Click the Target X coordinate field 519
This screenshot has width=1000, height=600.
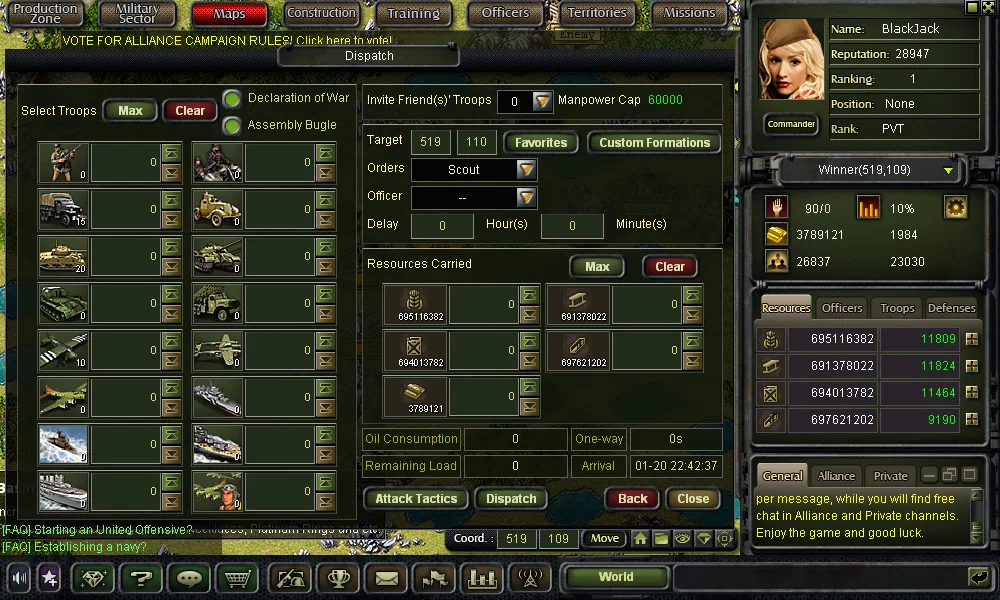(x=430, y=142)
